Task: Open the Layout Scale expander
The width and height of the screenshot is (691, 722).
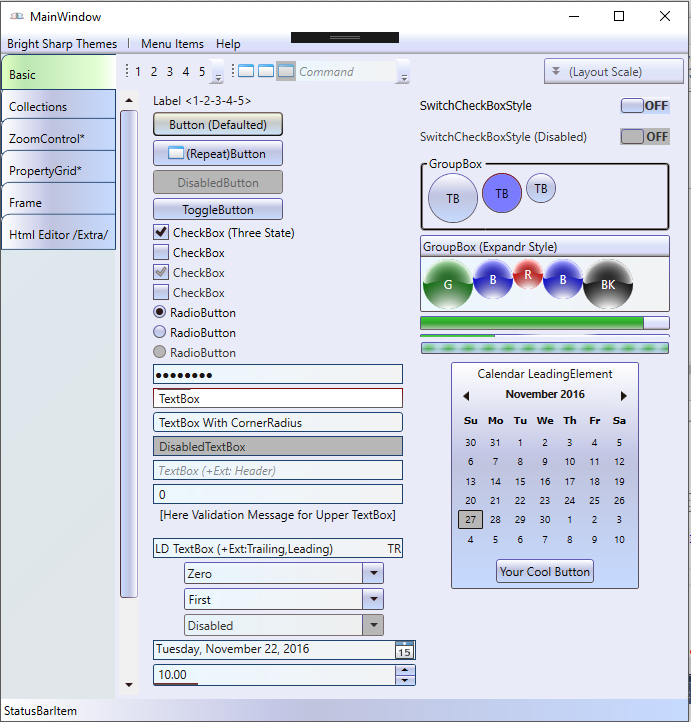Action: pos(613,72)
